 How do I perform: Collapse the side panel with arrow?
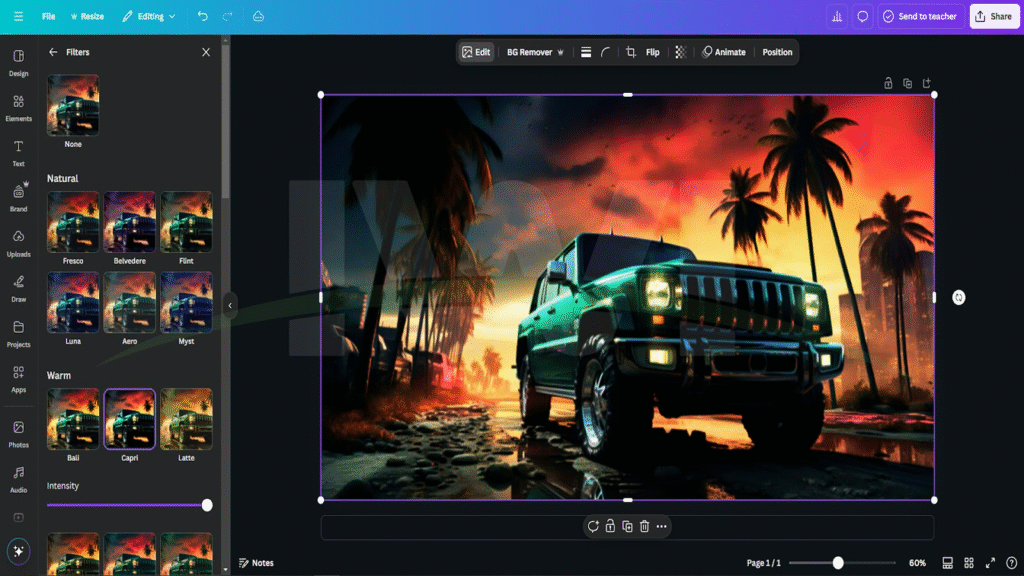(x=229, y=305)
